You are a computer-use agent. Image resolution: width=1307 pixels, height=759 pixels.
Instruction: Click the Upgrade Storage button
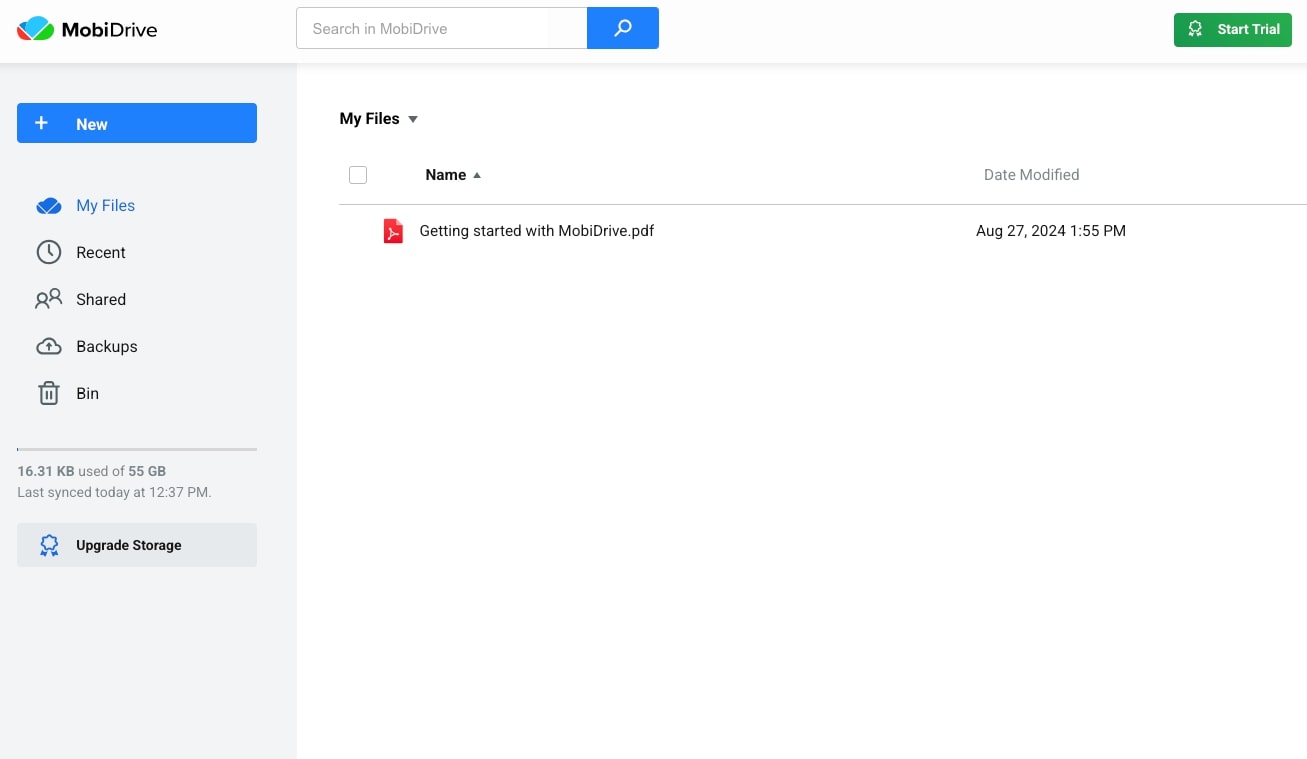point(137,545)
